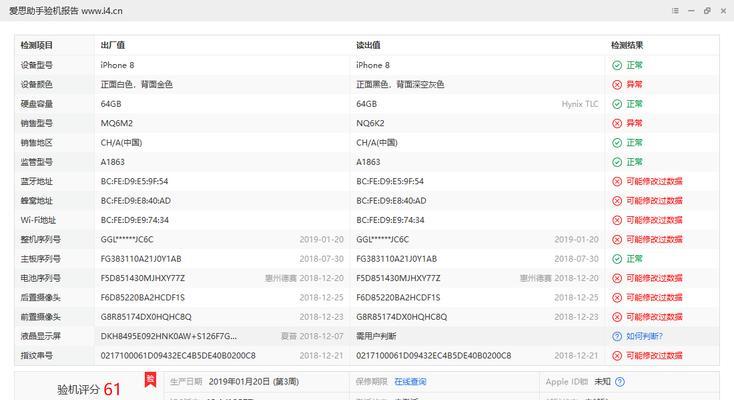This screenshot has height=400, width=734.
Task: Select factory rear camera serial F6D85220BA2HCDF1S
Action: (143, 297)
